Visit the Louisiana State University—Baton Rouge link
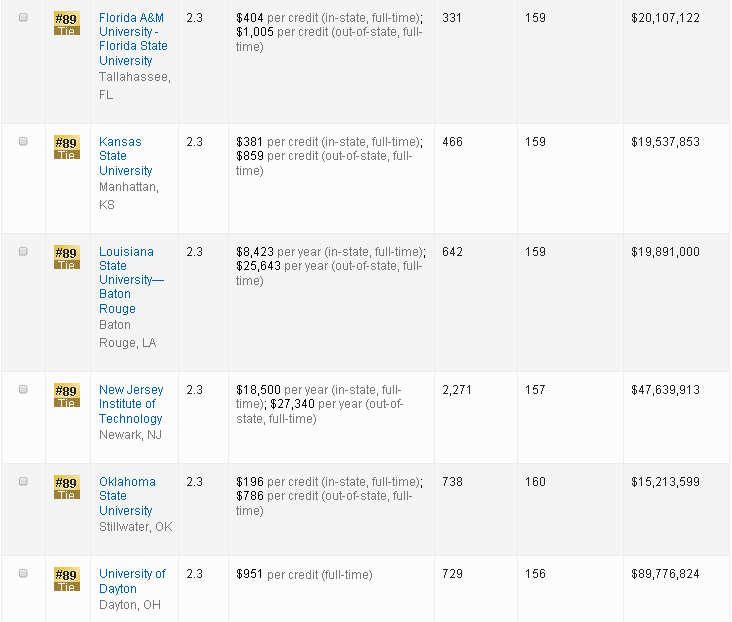Image resolution: width=732 pixels, height=622 pixels. 130,280
